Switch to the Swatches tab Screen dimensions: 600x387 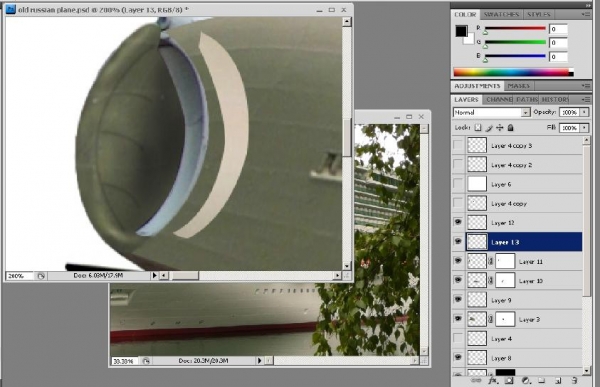click(x=501, y=15)
